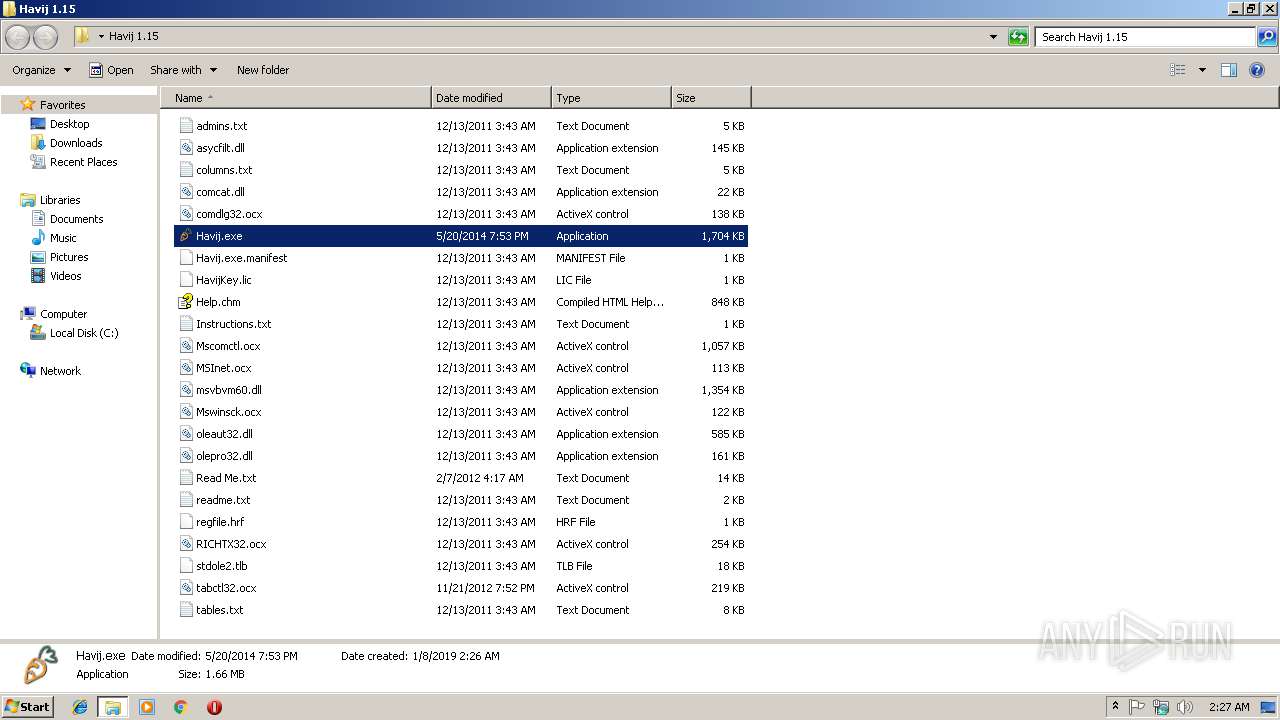This screenshot has height=720, width=1280.
Task: Open the Help question mark icon
Action: pyautogui.click(x=1257, y=70)
